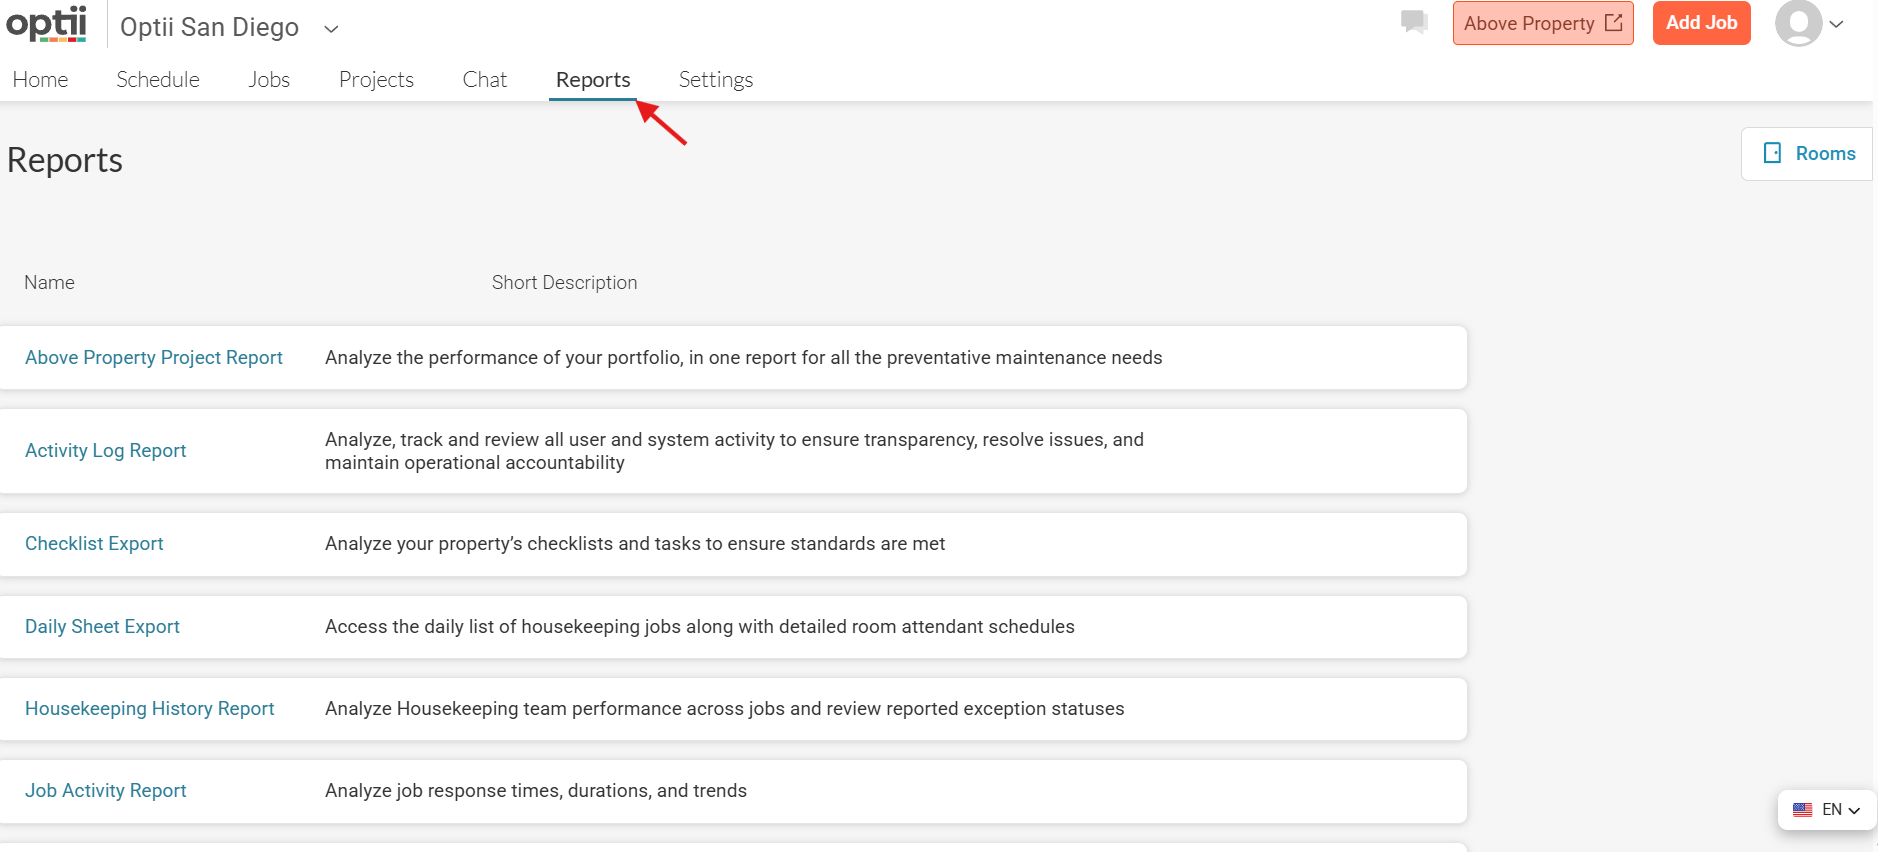The height and width of the screenshot is (852, 1878).
Task: Click the description 'Analyze, track and review all user'
Action: pyautogui.click(x=734, y=451)
